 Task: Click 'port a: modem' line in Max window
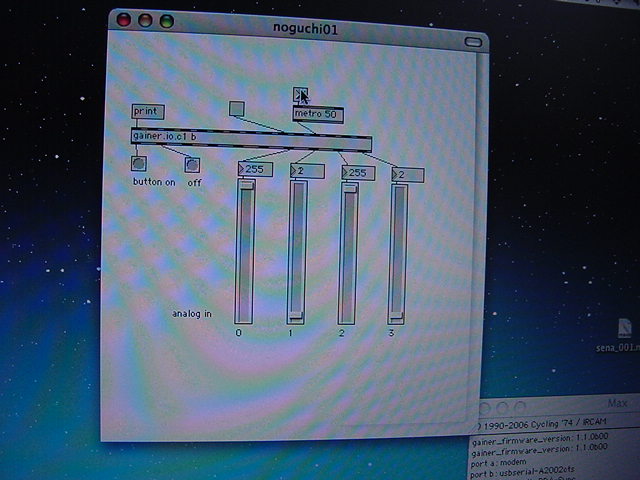point(498,462)
